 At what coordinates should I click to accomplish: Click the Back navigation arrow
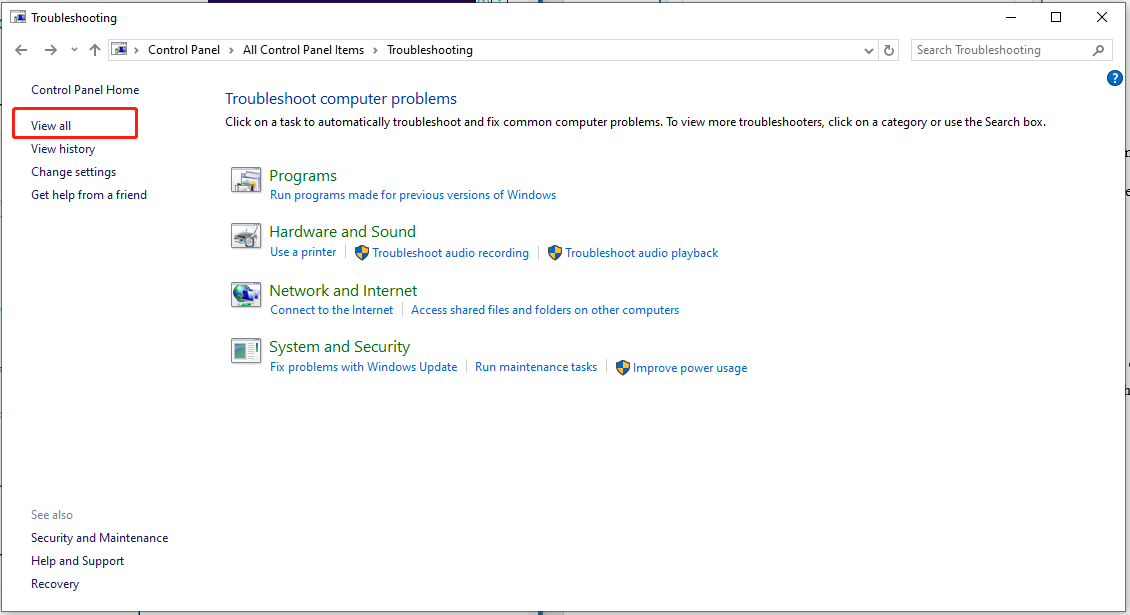click(22, 50)
